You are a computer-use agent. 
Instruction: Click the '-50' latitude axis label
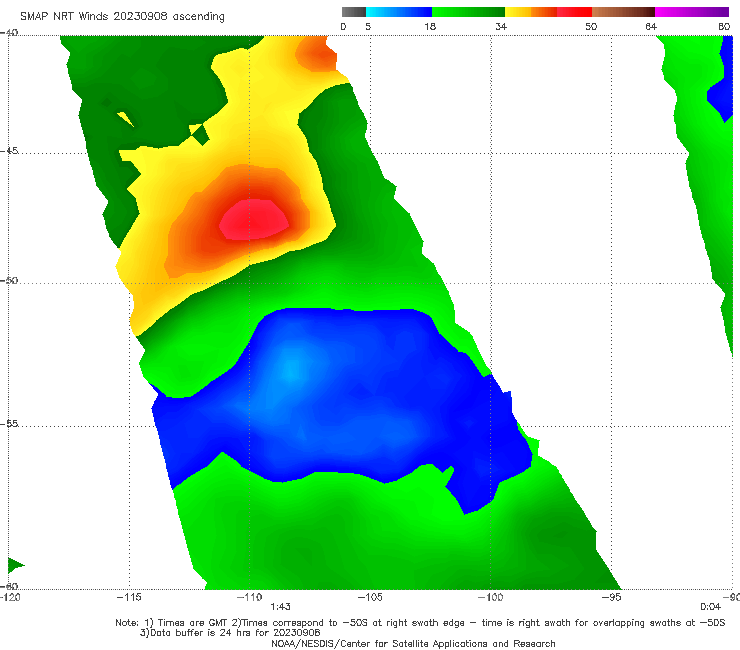coord(9,280)
